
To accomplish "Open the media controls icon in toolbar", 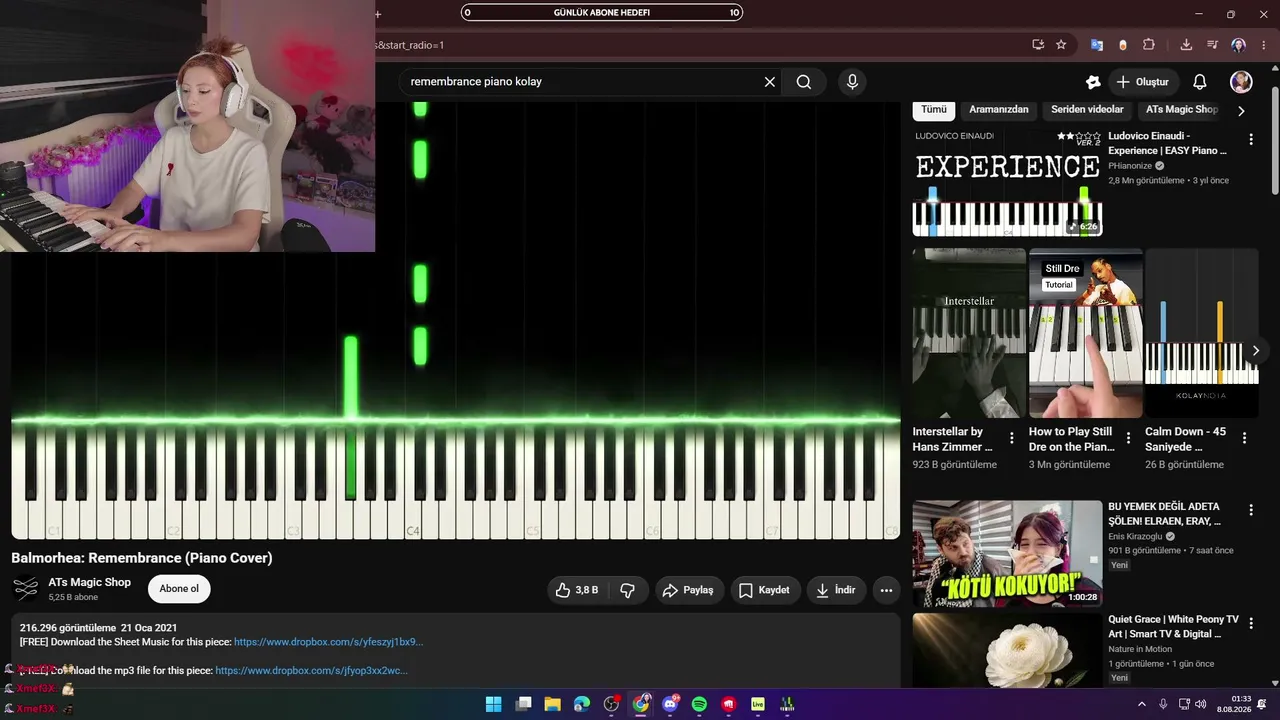I will (x=1212, y=45).
